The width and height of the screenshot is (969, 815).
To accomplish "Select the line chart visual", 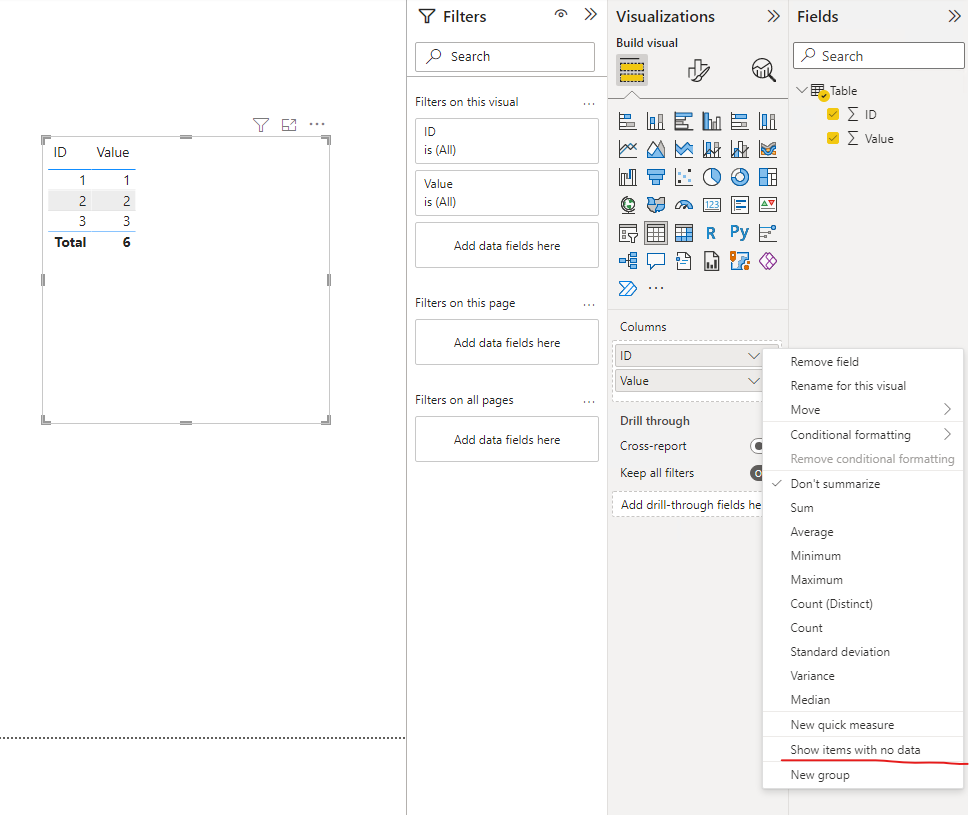I will click(627, 149).
